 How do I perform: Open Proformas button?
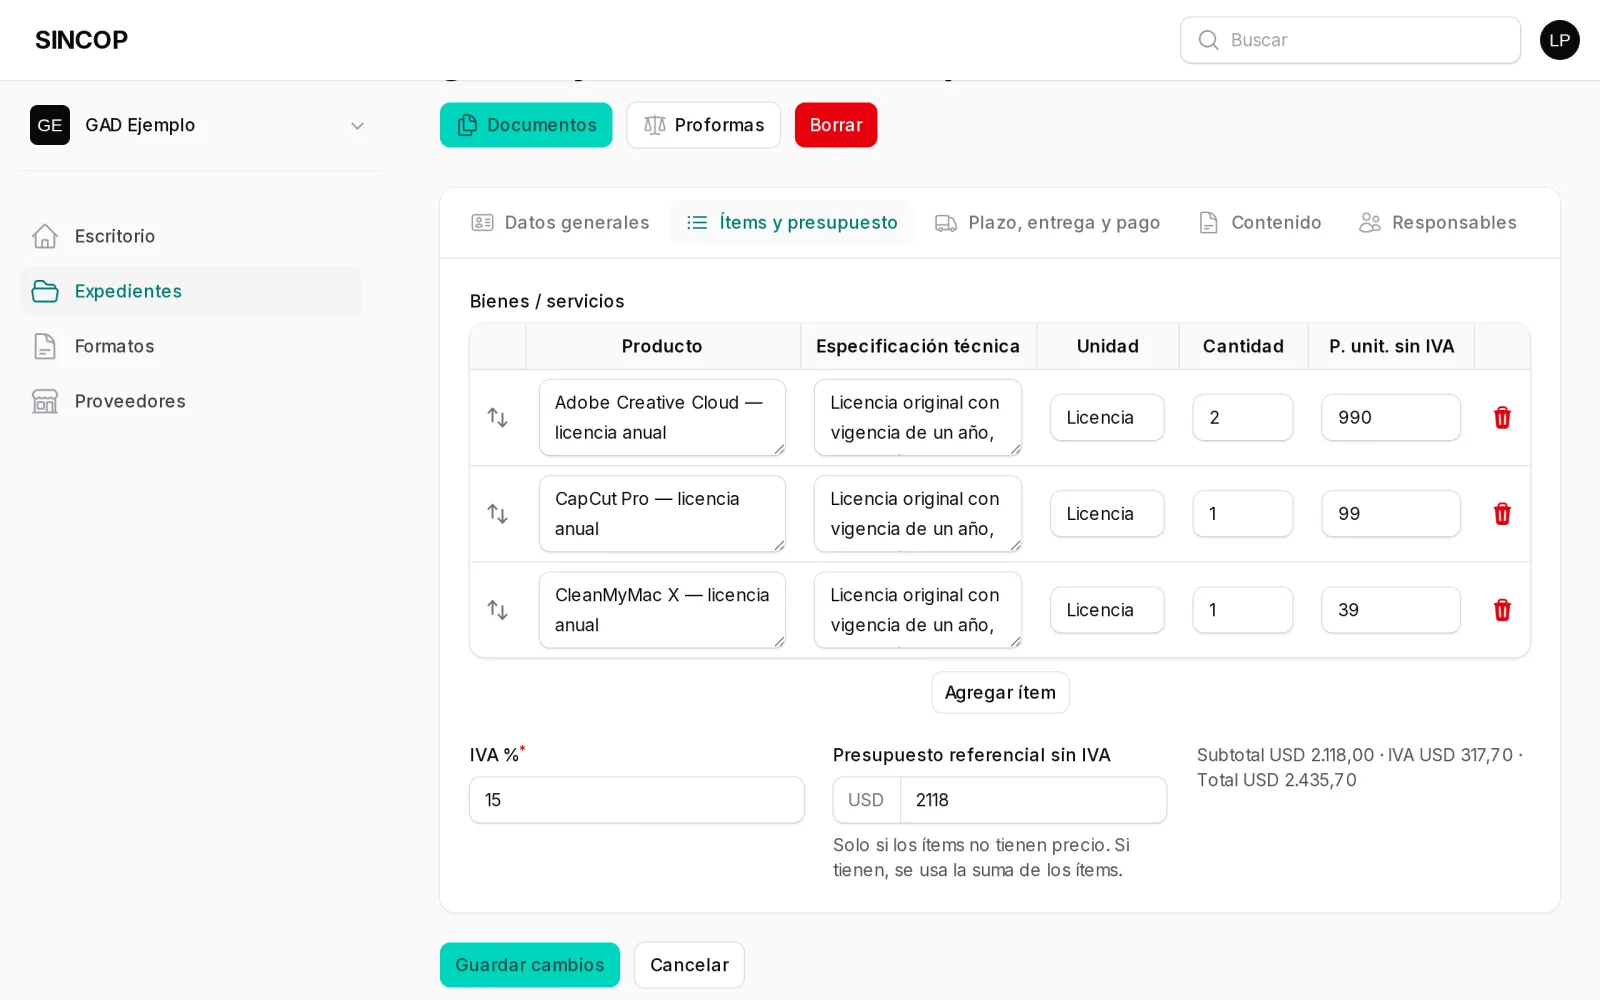tap(704, 125)
